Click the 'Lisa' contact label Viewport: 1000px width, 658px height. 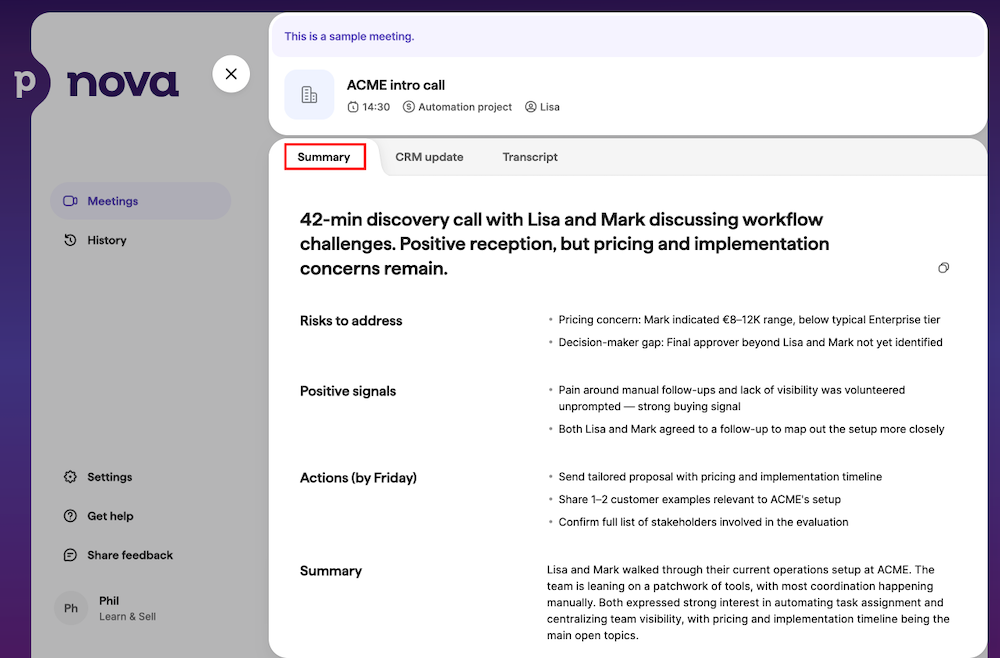coord(550,107)
